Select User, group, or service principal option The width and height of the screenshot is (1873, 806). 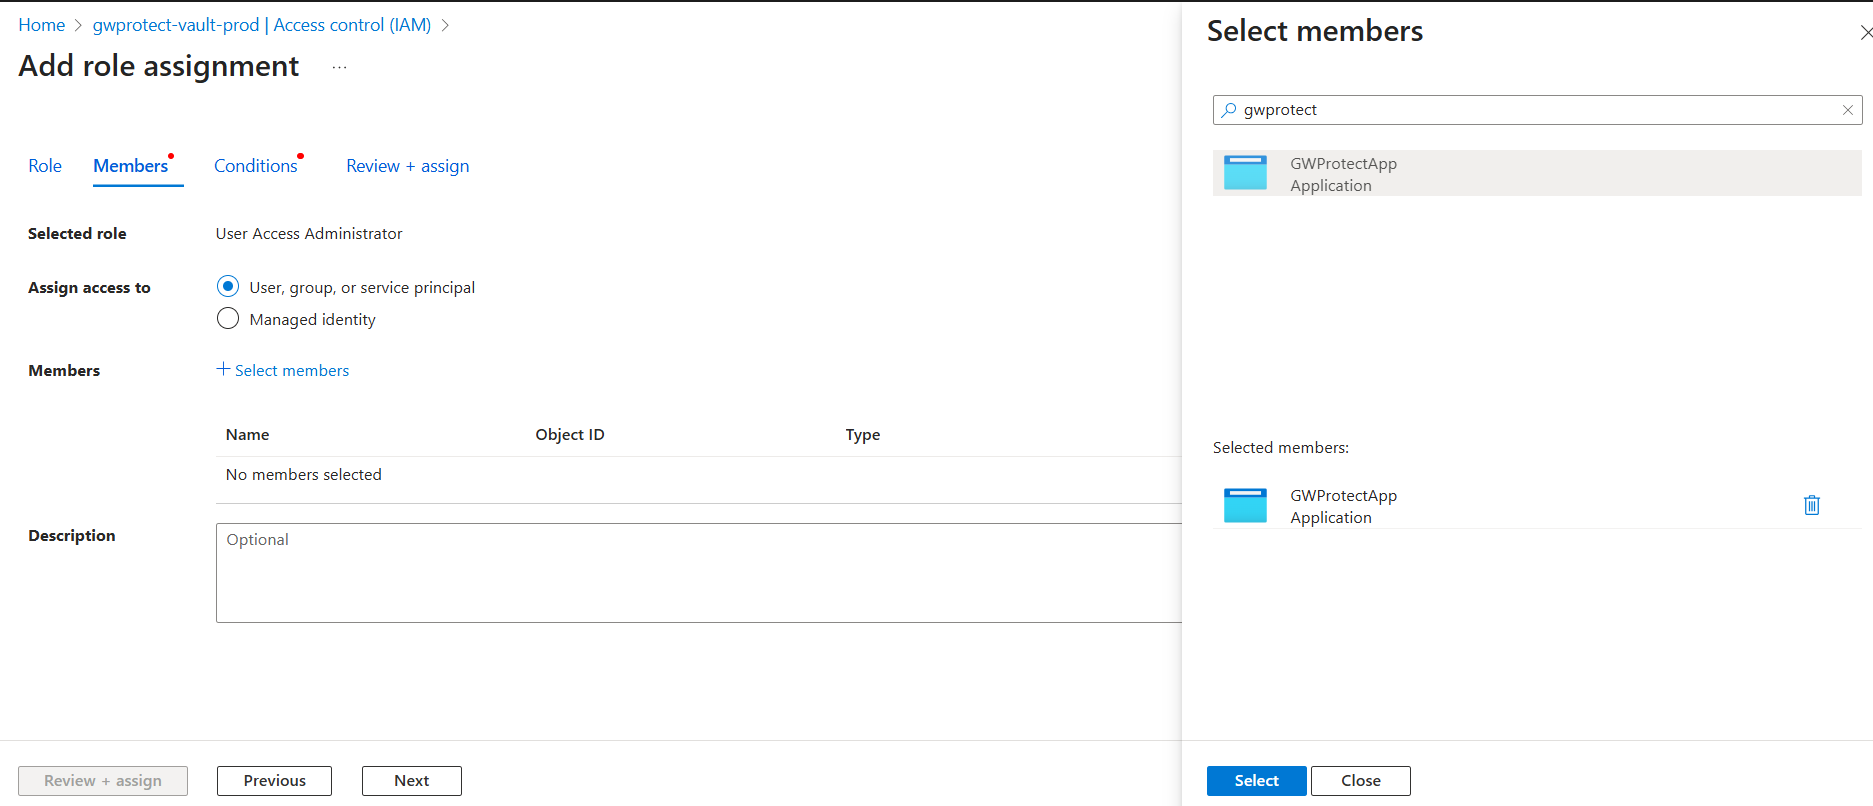coord(228,287)
